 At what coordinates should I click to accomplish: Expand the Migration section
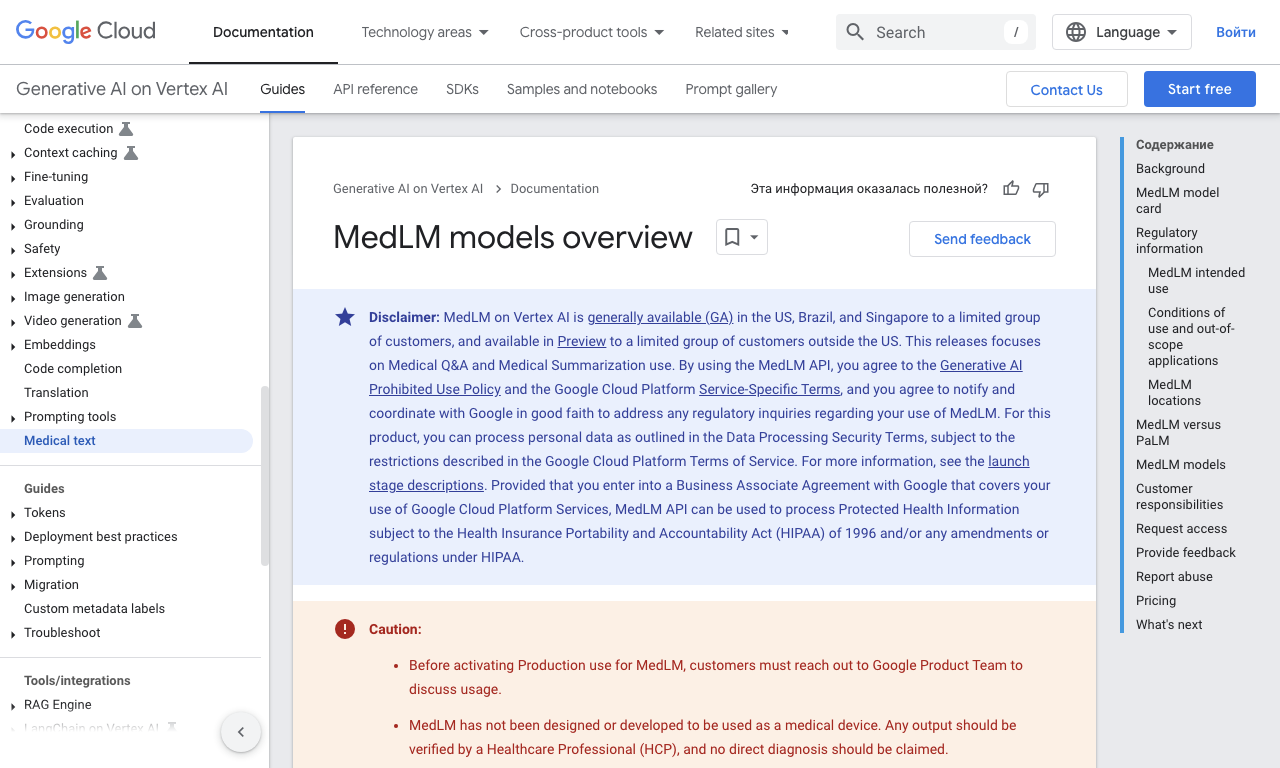pyautogui.click(x=13, y=586)
